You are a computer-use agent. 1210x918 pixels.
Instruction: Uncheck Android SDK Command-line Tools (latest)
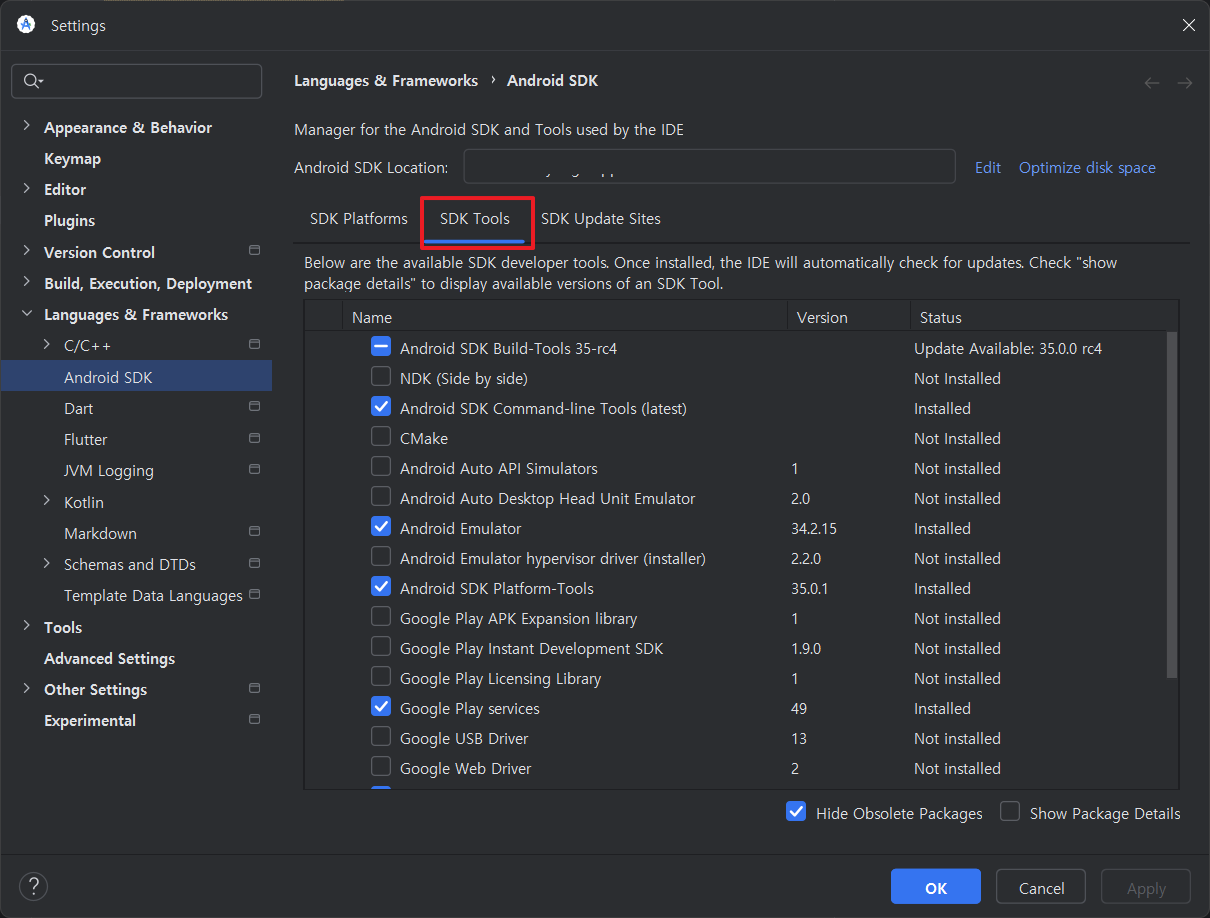pyautogui.click(x=381, y=407)
